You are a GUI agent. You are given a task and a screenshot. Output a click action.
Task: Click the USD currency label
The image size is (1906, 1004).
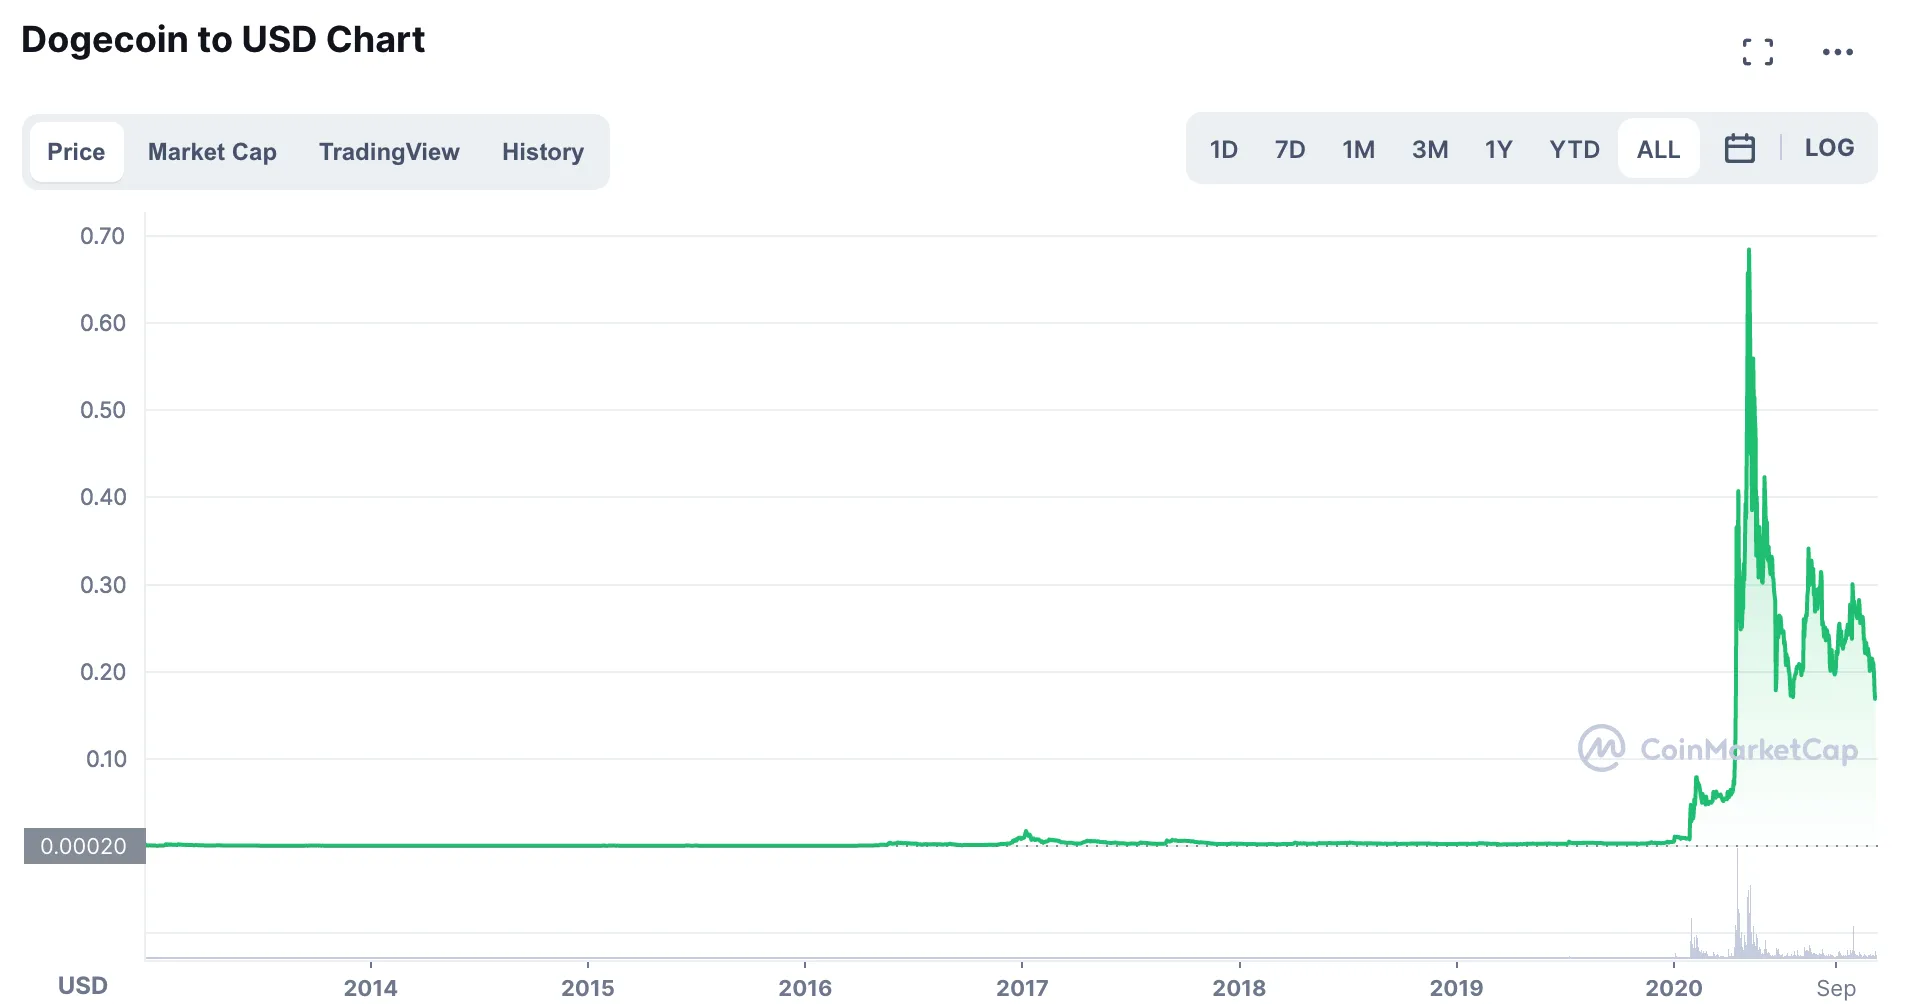click(x=82, y=986)
